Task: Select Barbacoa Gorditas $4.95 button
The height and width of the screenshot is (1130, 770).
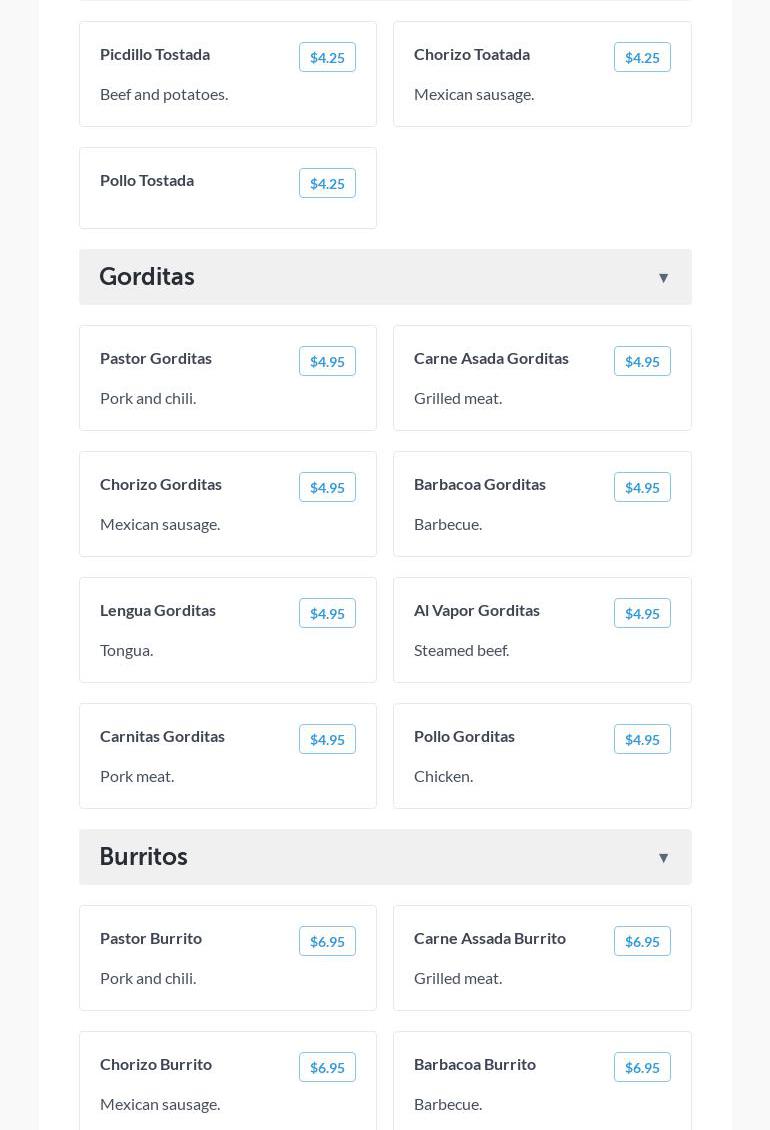Action: click(642, 488)
